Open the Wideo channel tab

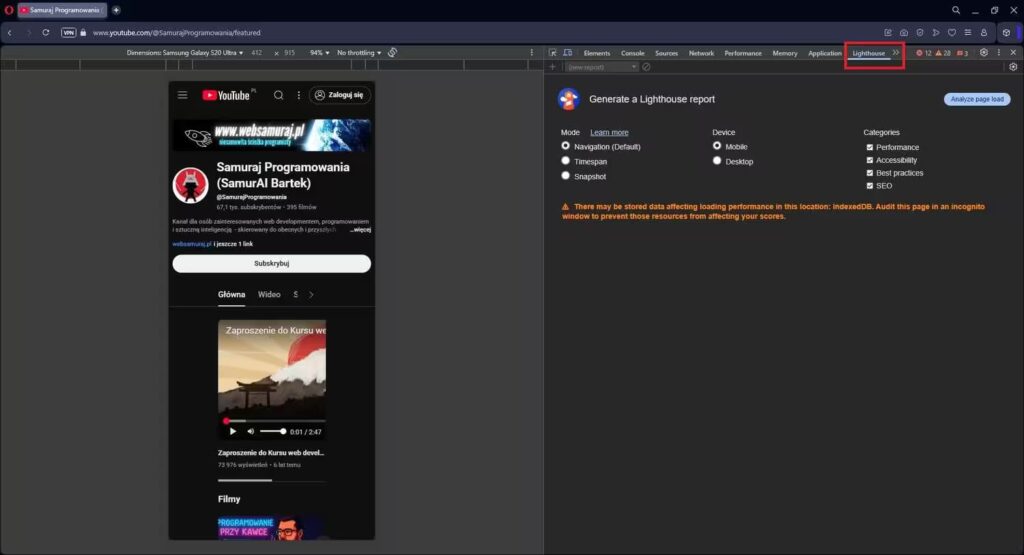(269, 295)
